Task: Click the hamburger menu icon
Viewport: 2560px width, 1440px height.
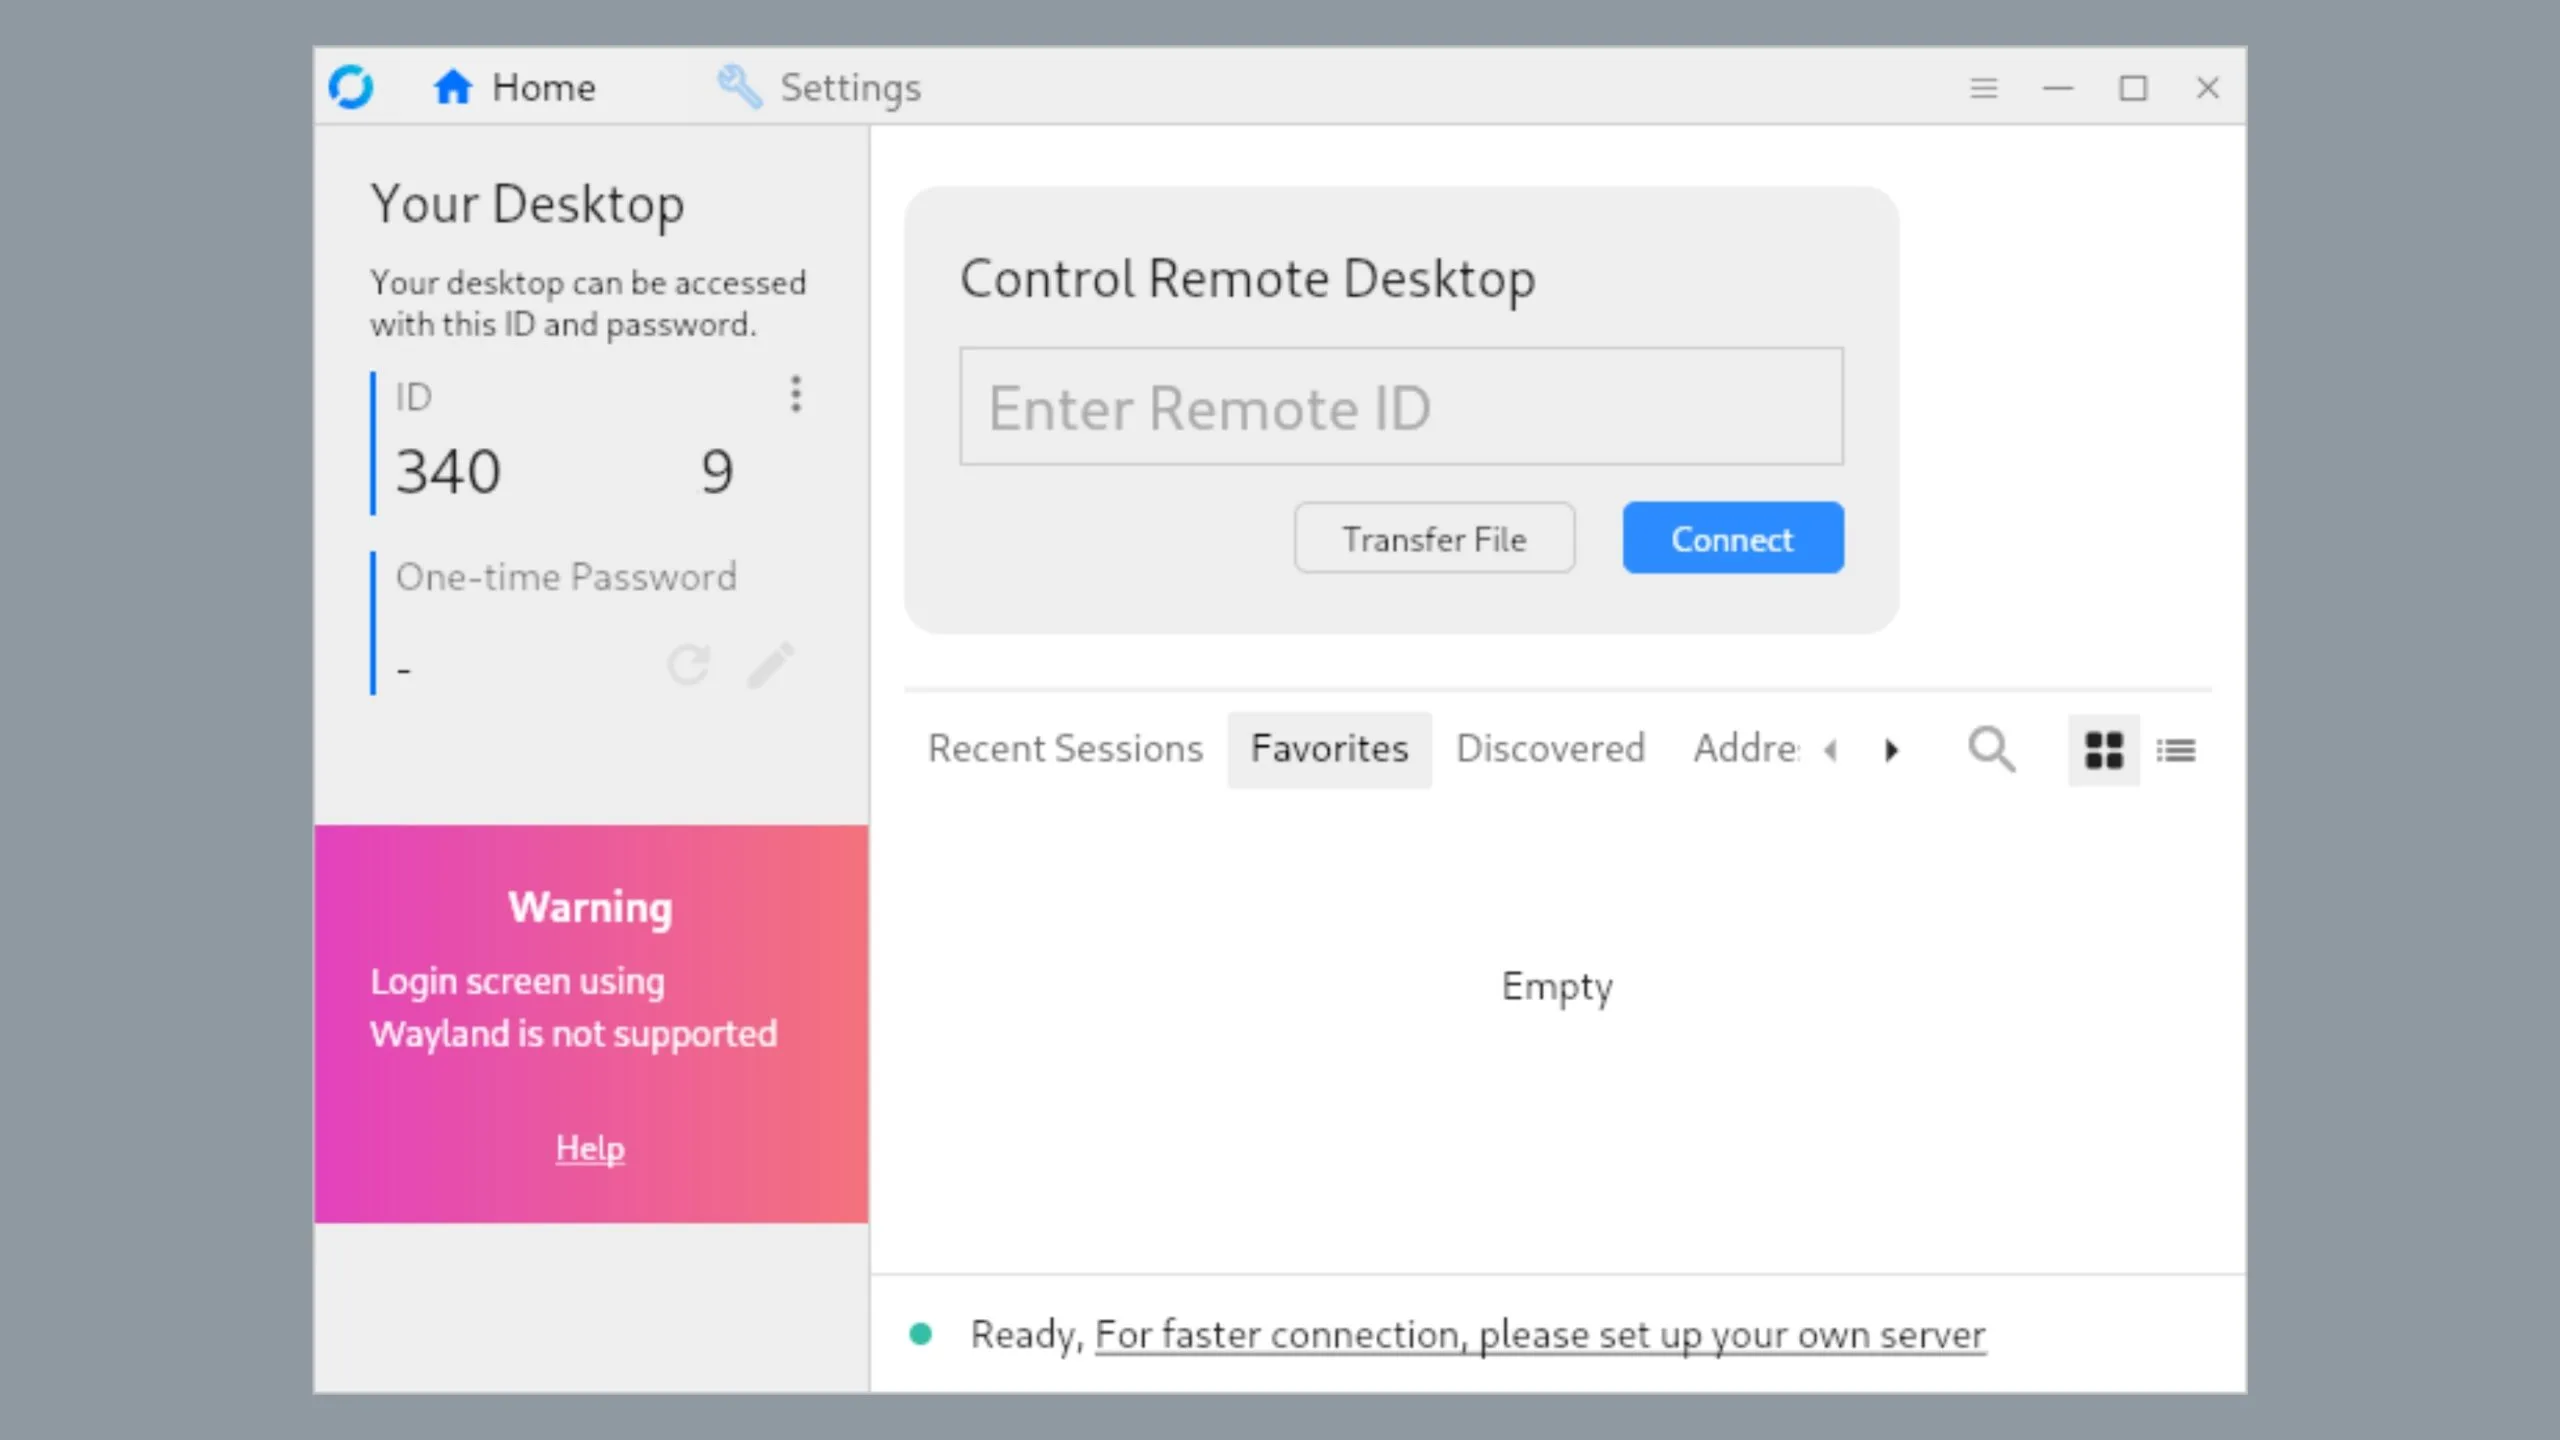Action: point(1983,86)
